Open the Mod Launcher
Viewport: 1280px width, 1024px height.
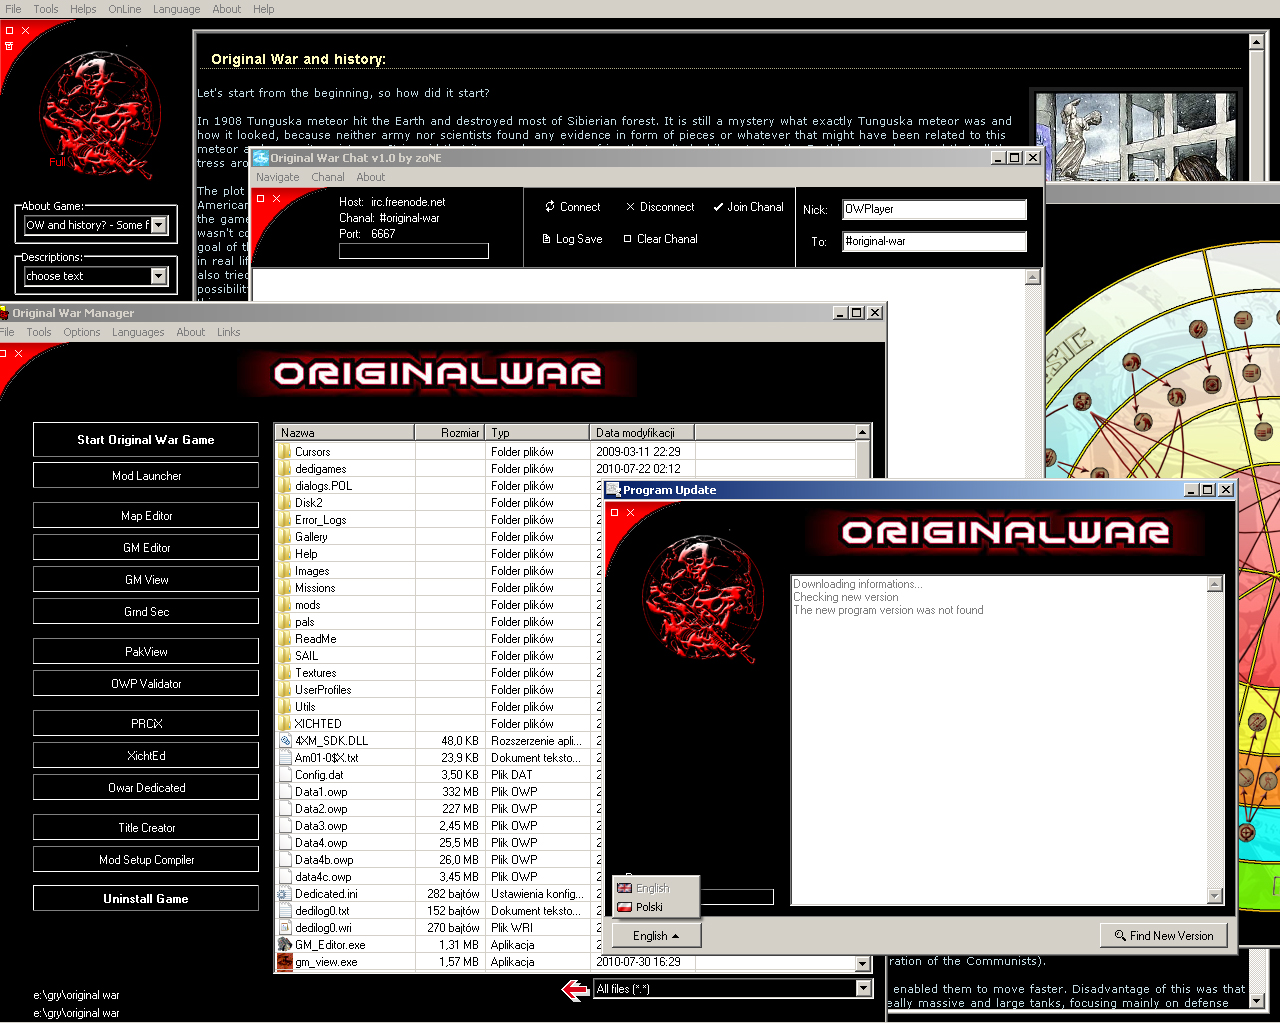click(x=146, y=476)
